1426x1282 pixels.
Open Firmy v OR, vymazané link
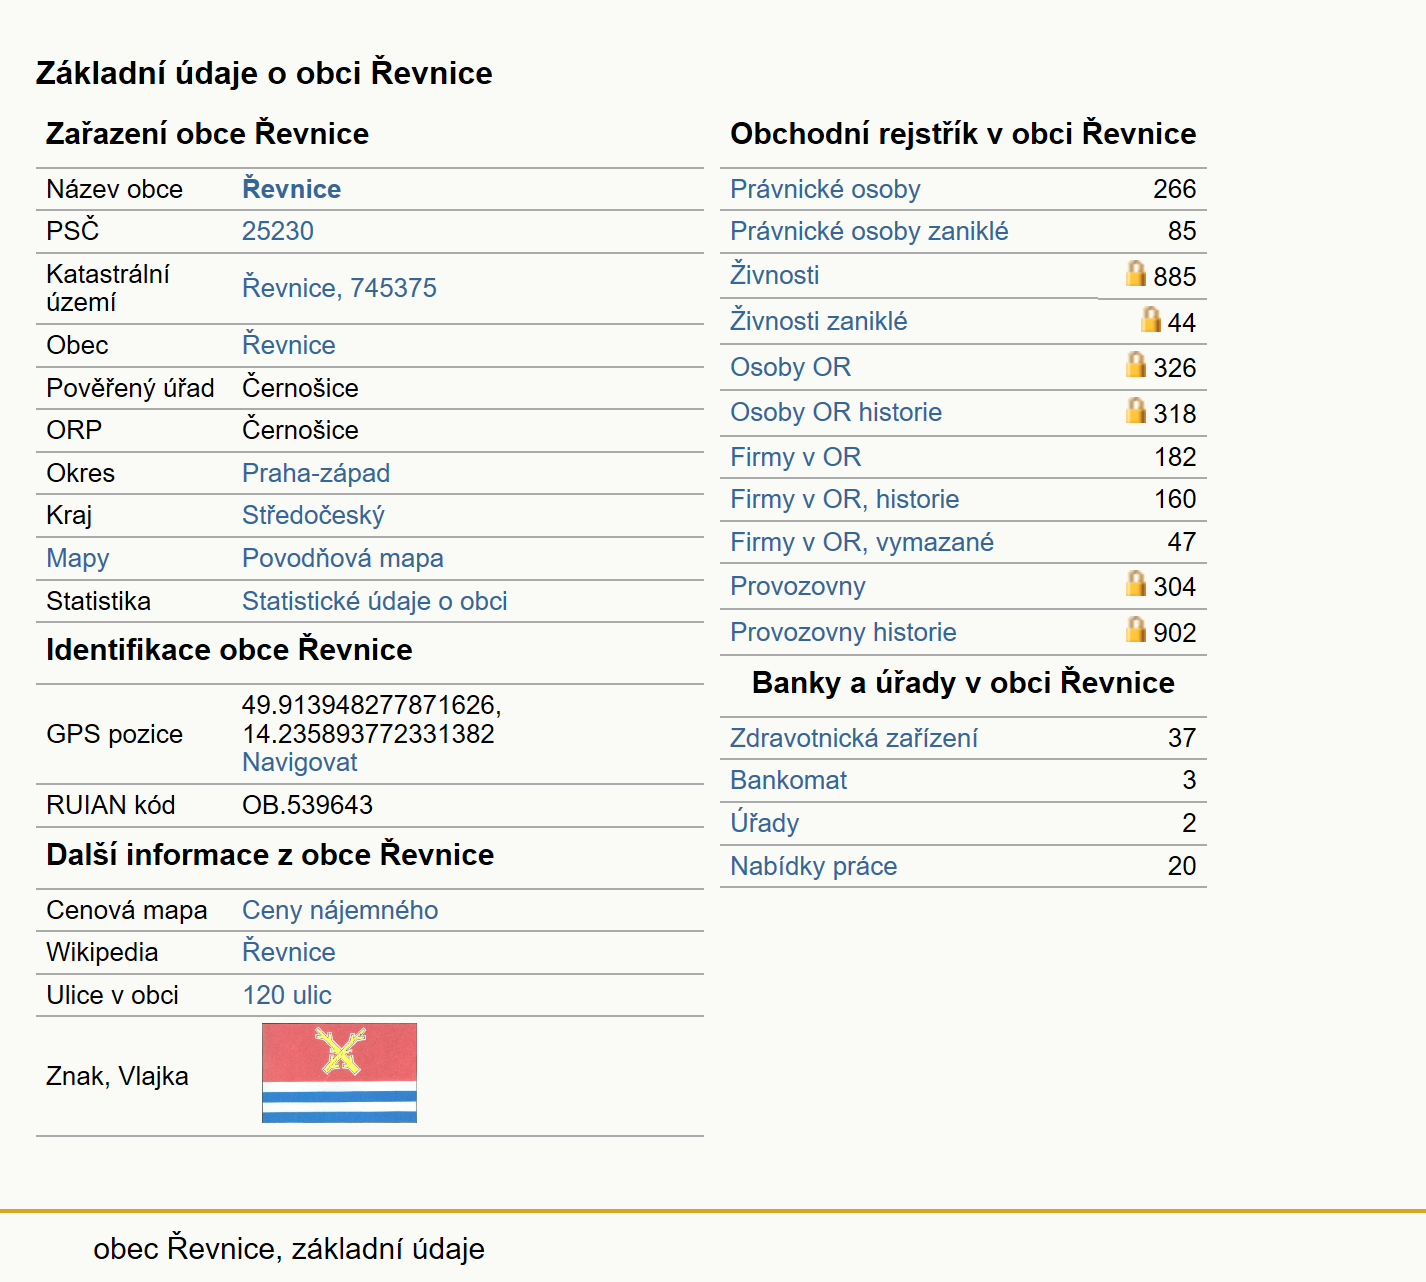coord(862,542)
